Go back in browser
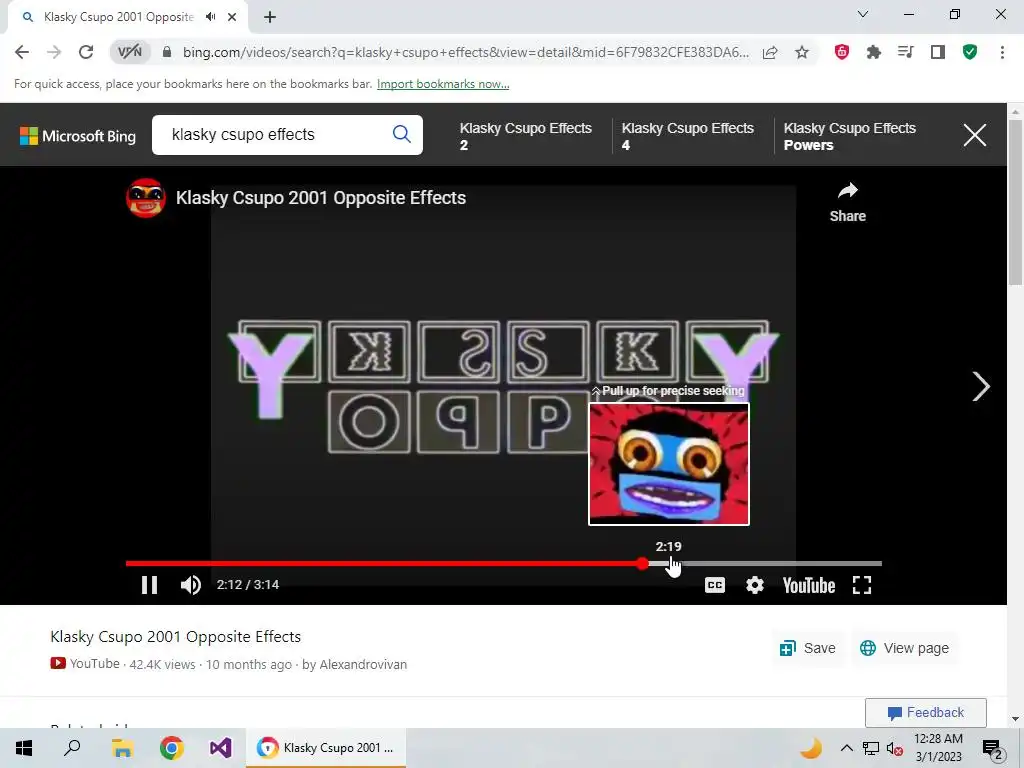Viewport: 1024px width, 768px height. [22, 52]
